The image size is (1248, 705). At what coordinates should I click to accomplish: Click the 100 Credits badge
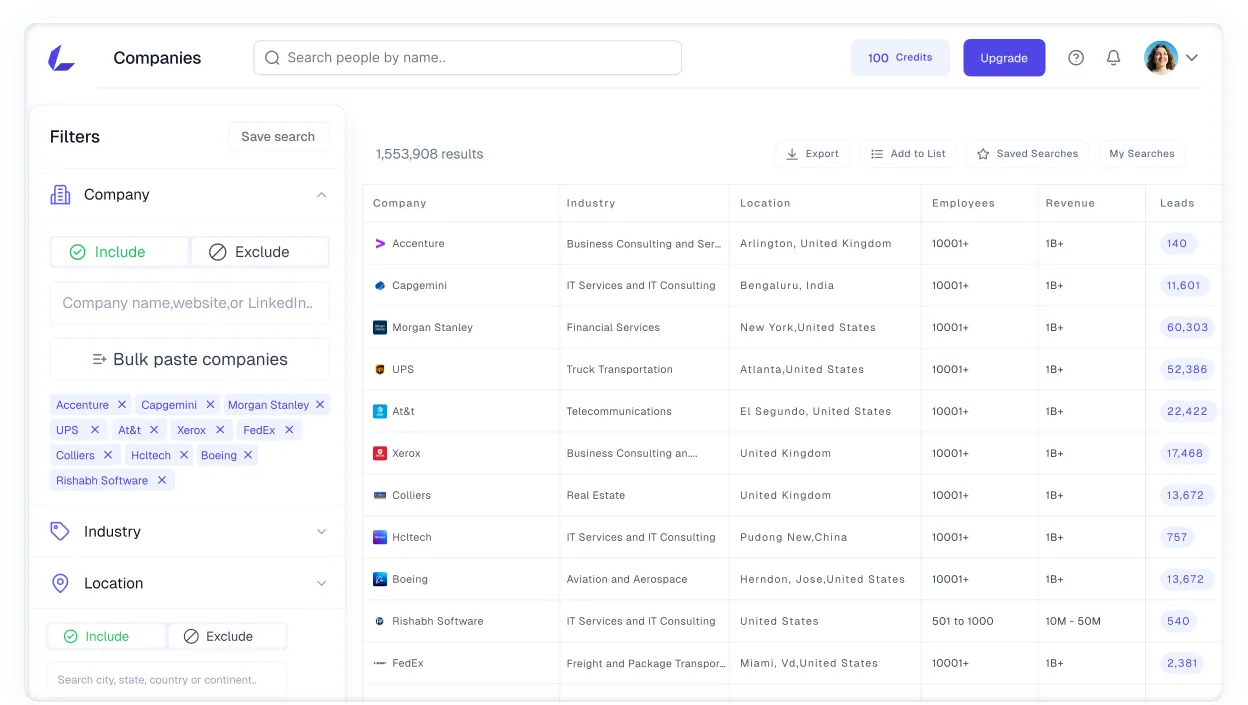[900, 58]
